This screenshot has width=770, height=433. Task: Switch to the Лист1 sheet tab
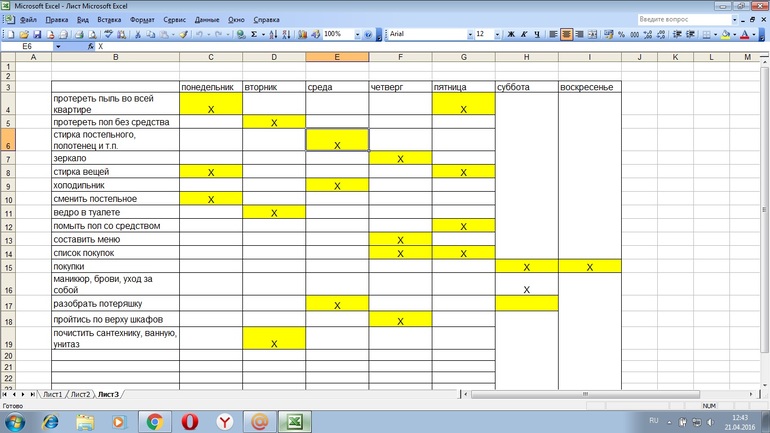[52, 395]
